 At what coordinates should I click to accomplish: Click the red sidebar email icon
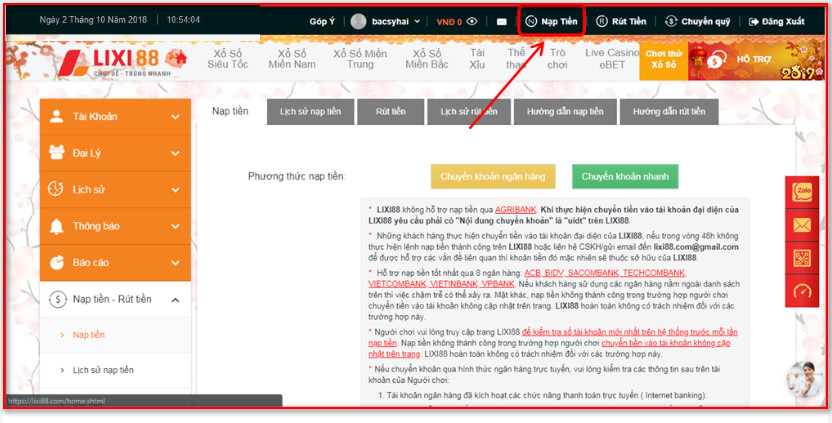(x=802, y=225)
